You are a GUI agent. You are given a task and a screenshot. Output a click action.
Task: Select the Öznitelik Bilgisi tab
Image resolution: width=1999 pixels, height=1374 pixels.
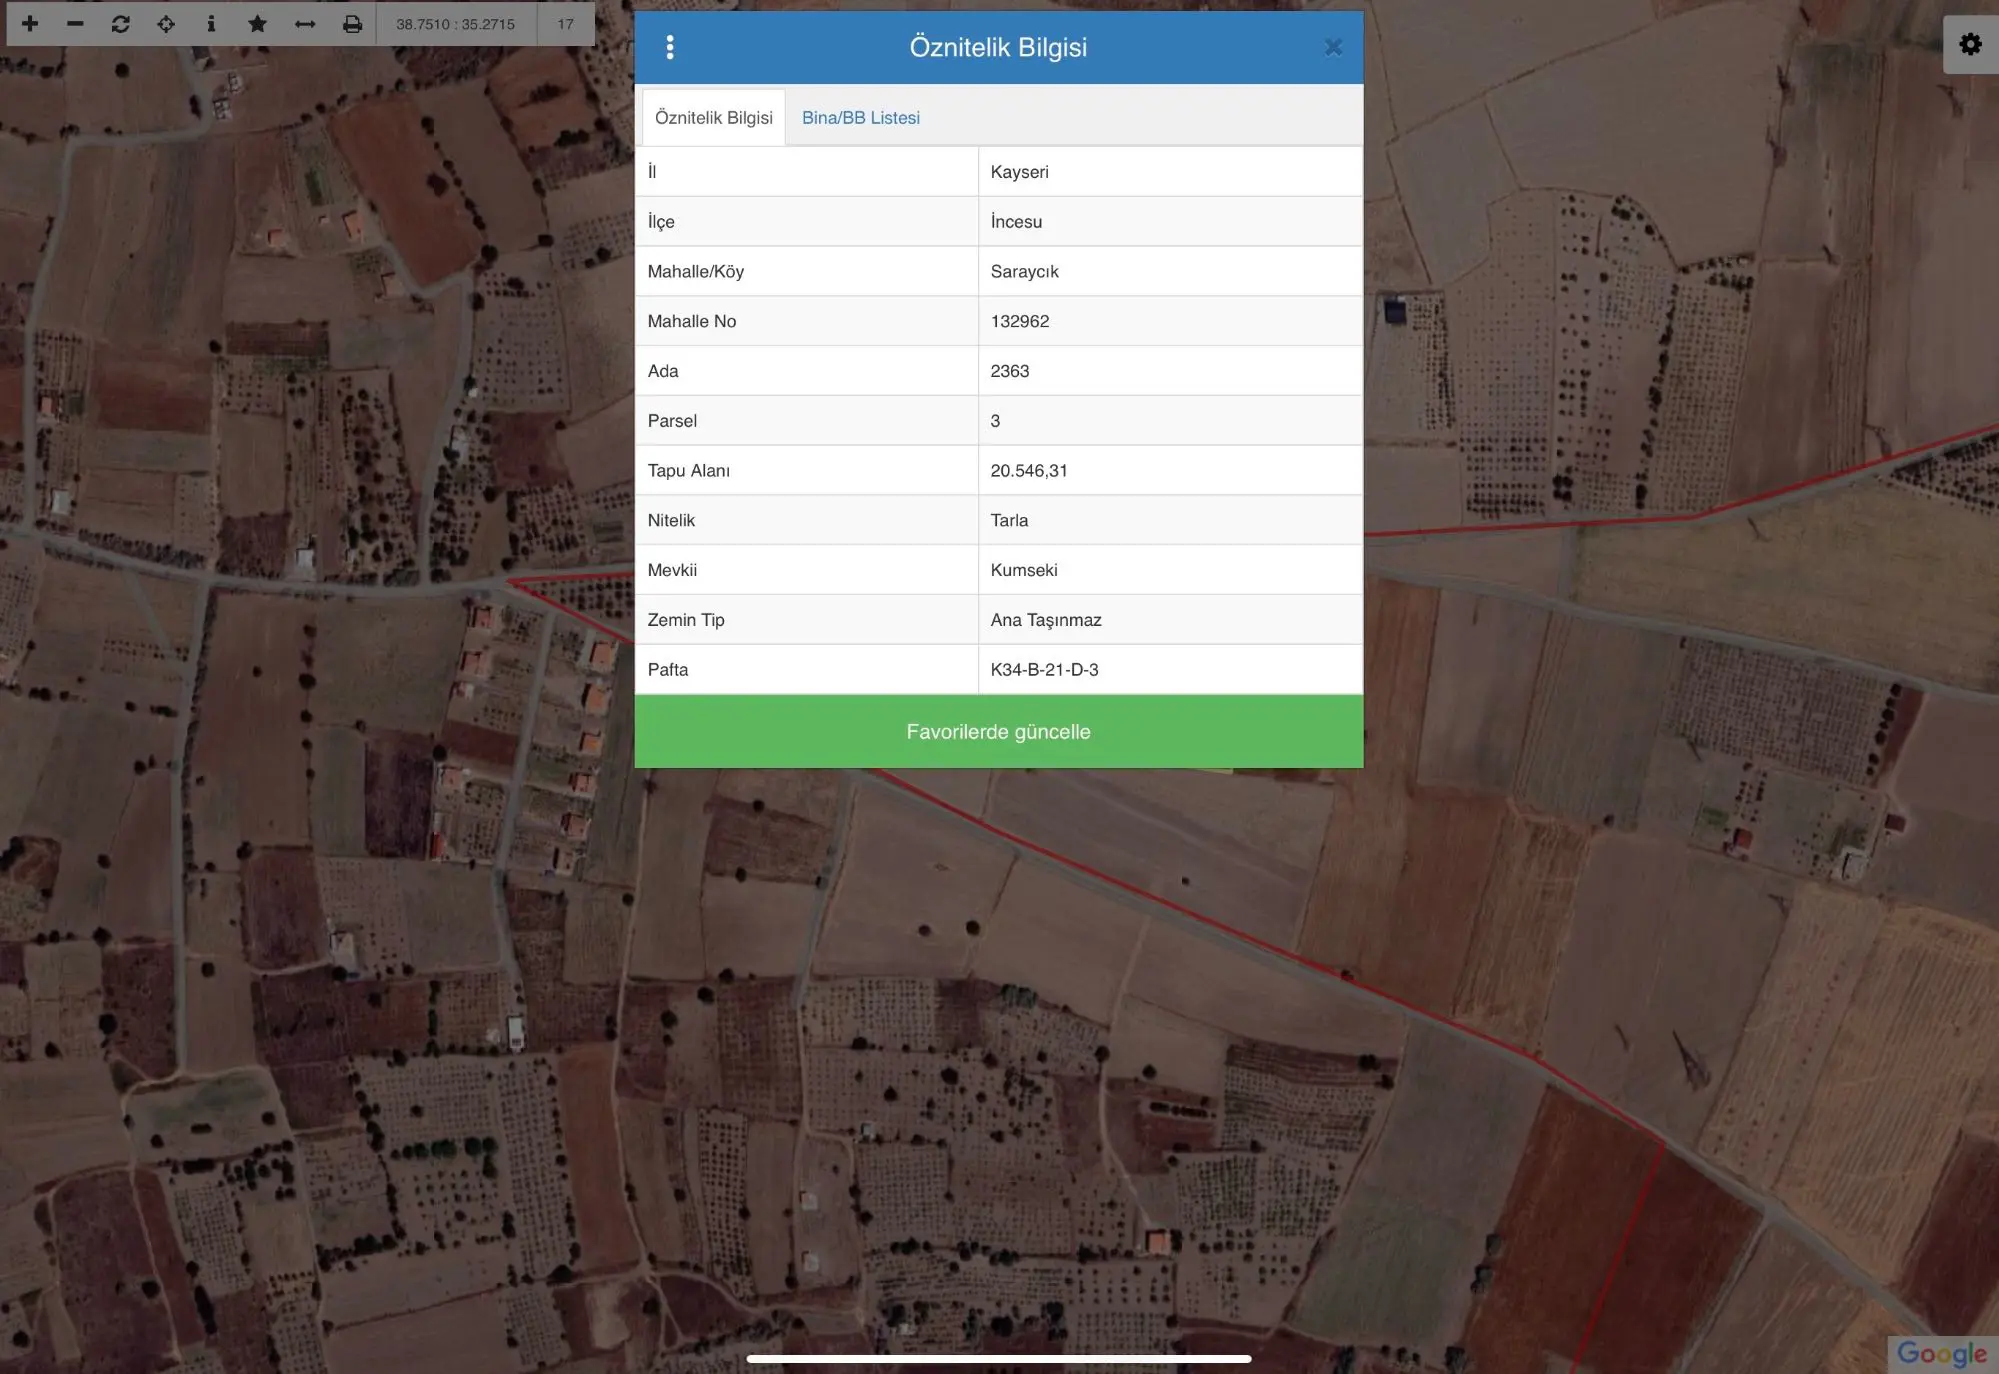[714, 117]
